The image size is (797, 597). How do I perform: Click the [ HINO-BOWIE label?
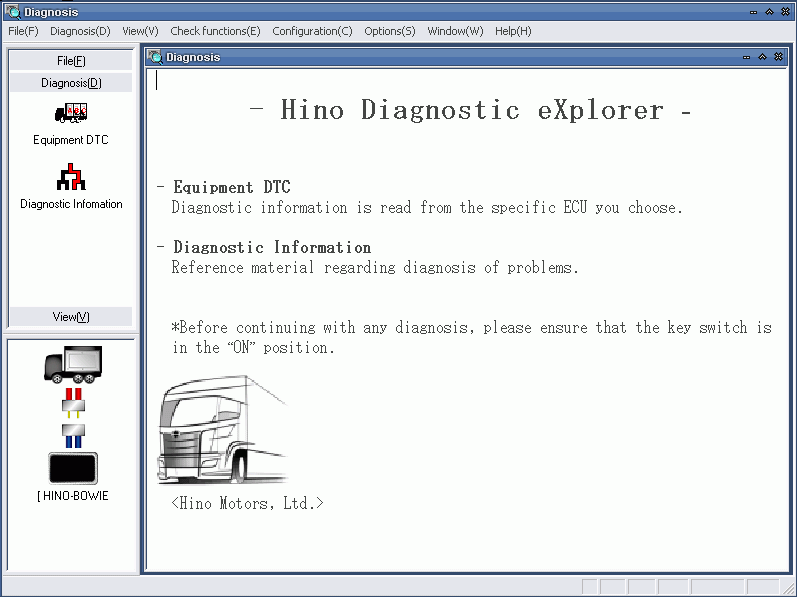[x=73, y=496]
